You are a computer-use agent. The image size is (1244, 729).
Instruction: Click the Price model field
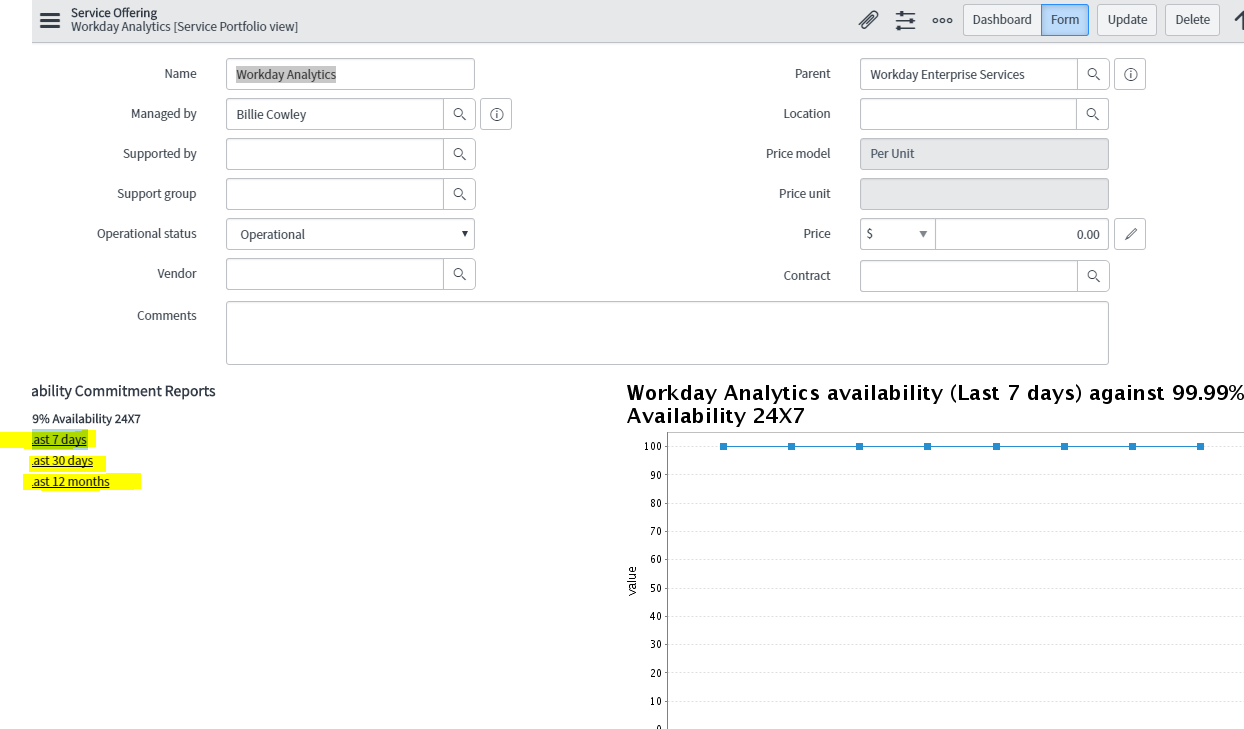984,154
